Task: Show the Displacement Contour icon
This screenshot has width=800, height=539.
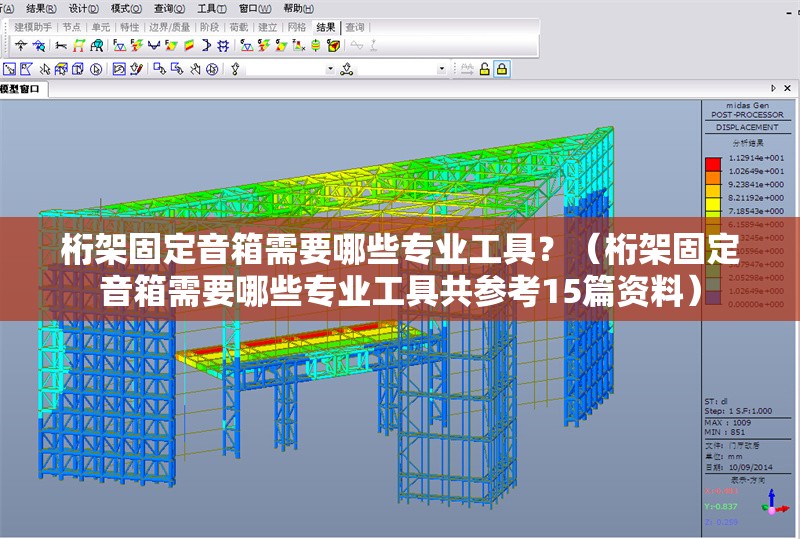Action: tap(96, 45)
